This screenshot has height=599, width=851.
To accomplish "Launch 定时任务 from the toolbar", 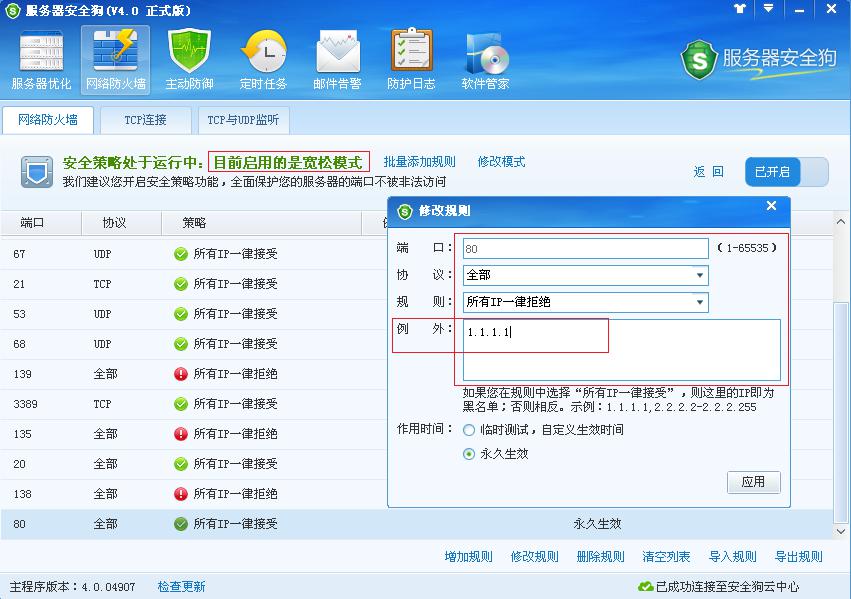I will 264,58.
